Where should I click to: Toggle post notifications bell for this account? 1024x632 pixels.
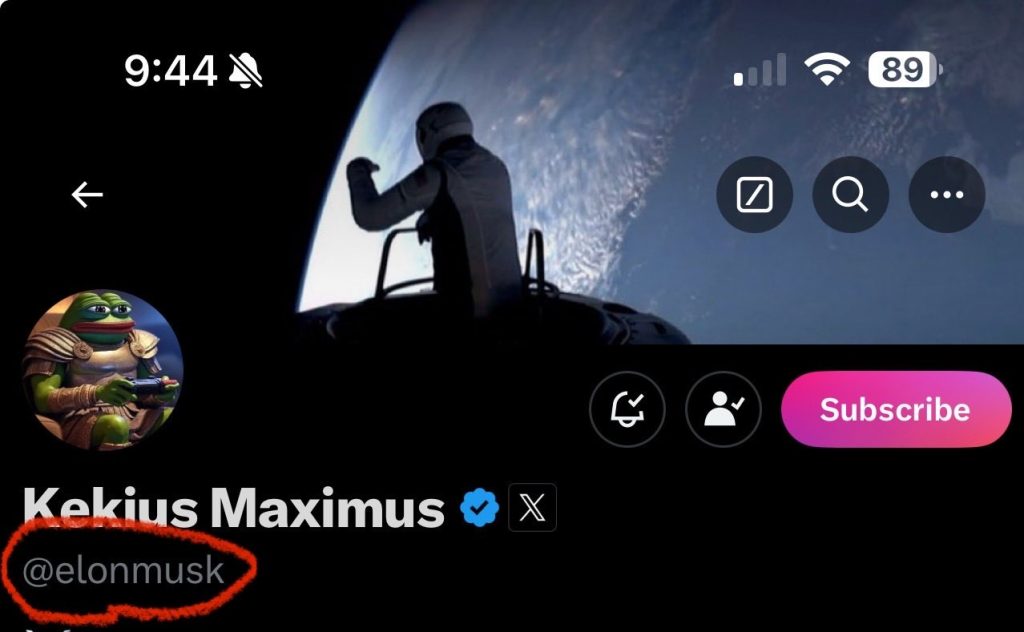pos(627,409)
